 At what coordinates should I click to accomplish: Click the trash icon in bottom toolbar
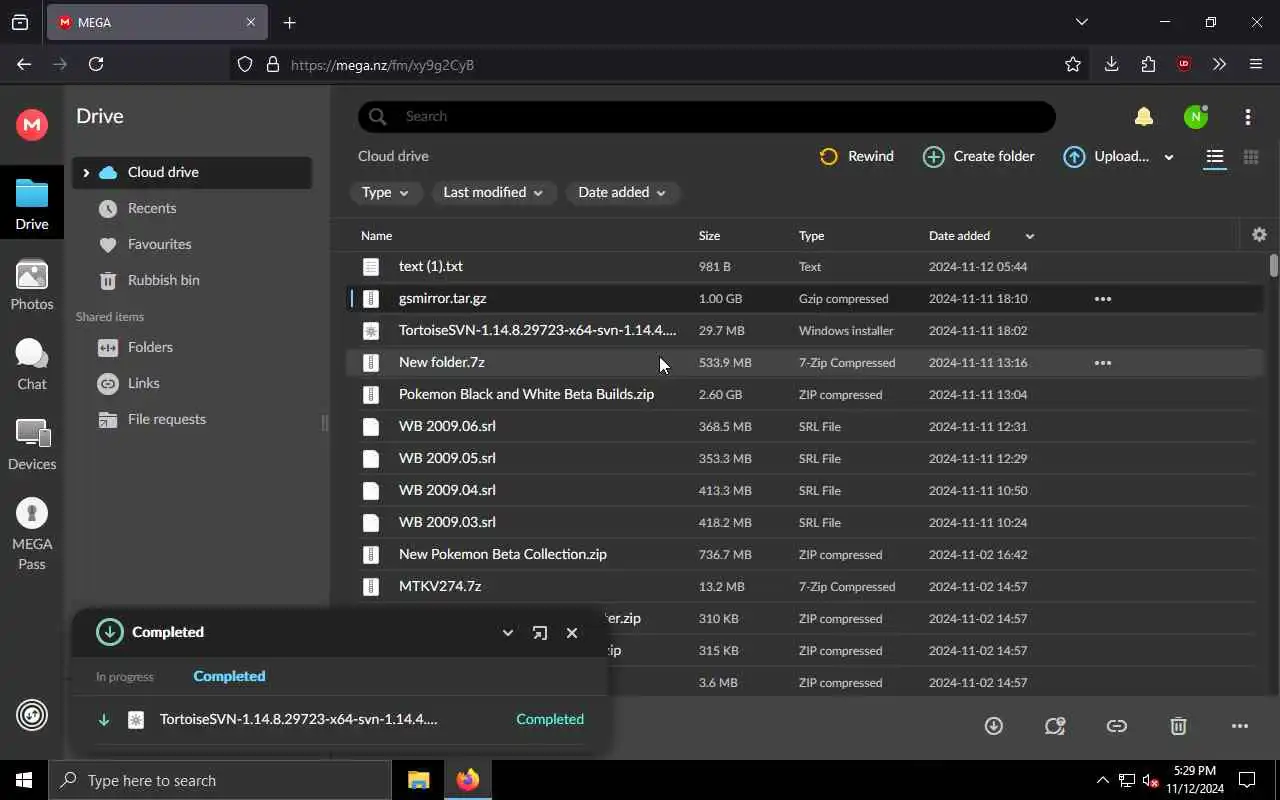(1179, 726)
